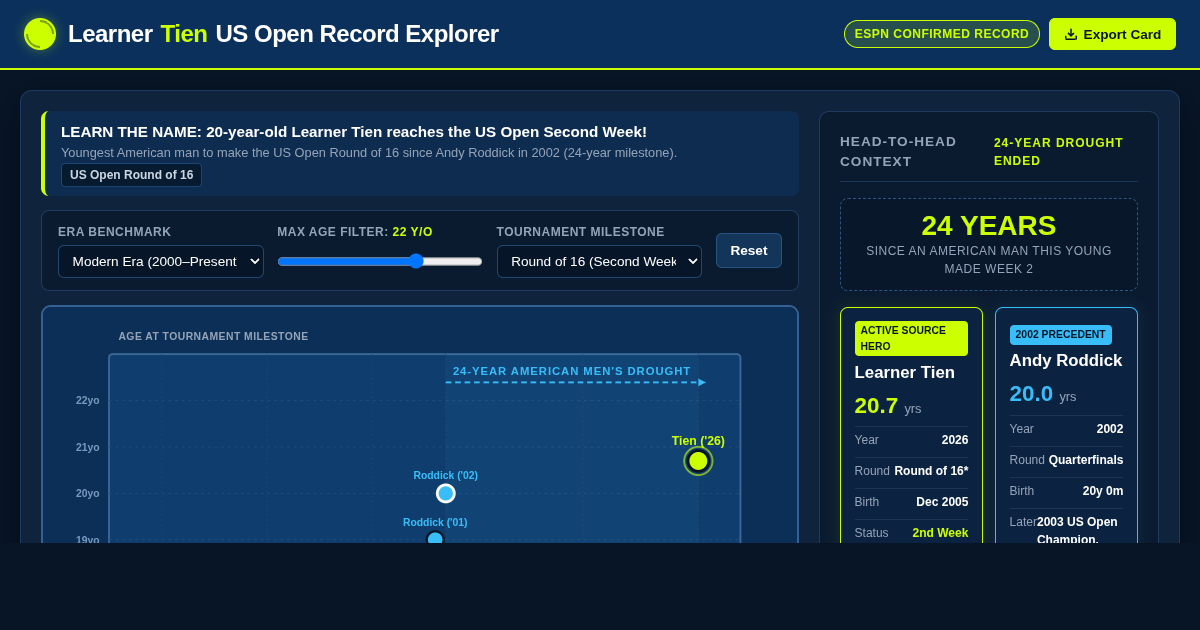1200x630 pixels.
Task: Click the Round of 16* value
Action: click(x=931, y=471)
